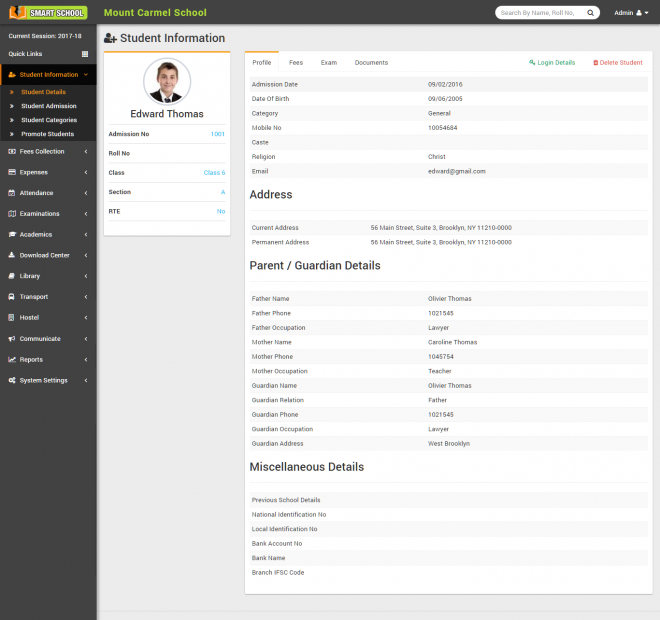Viewport: 660px width, 620px height.
Task: Click the Download Center icon
Action: 12,255
